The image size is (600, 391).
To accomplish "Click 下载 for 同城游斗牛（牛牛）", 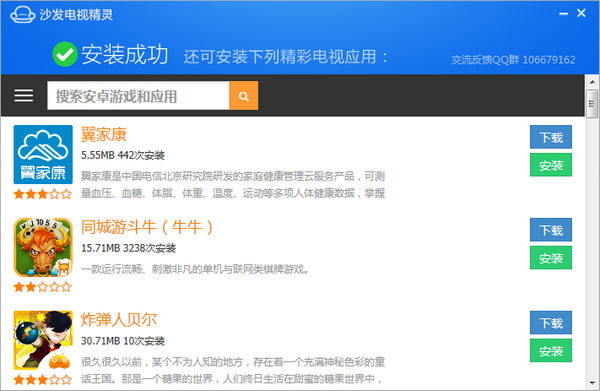I will (x=551, y=230).
